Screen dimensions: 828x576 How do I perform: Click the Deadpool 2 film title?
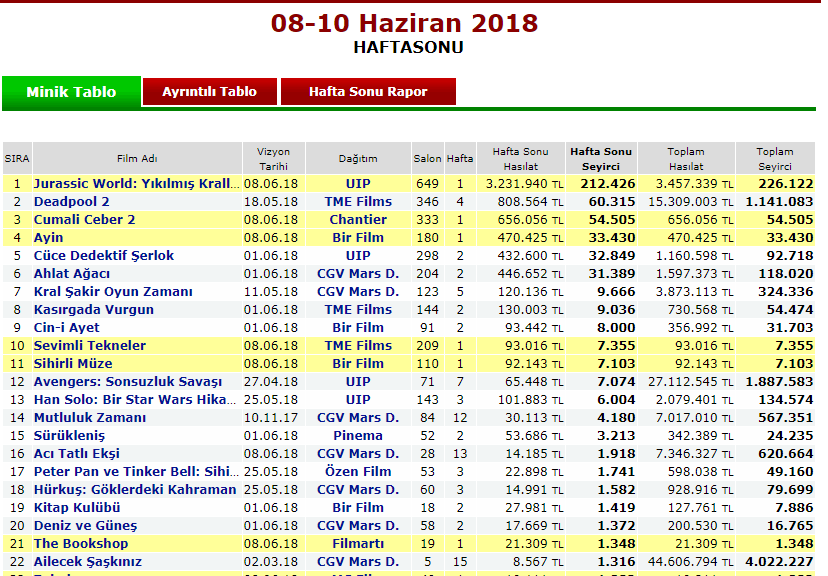72,202
